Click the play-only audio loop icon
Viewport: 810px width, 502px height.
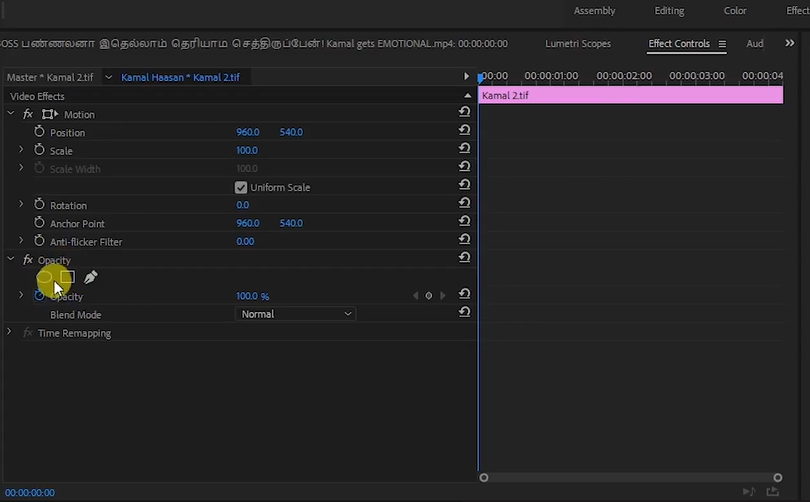click(x=749, y=491)
